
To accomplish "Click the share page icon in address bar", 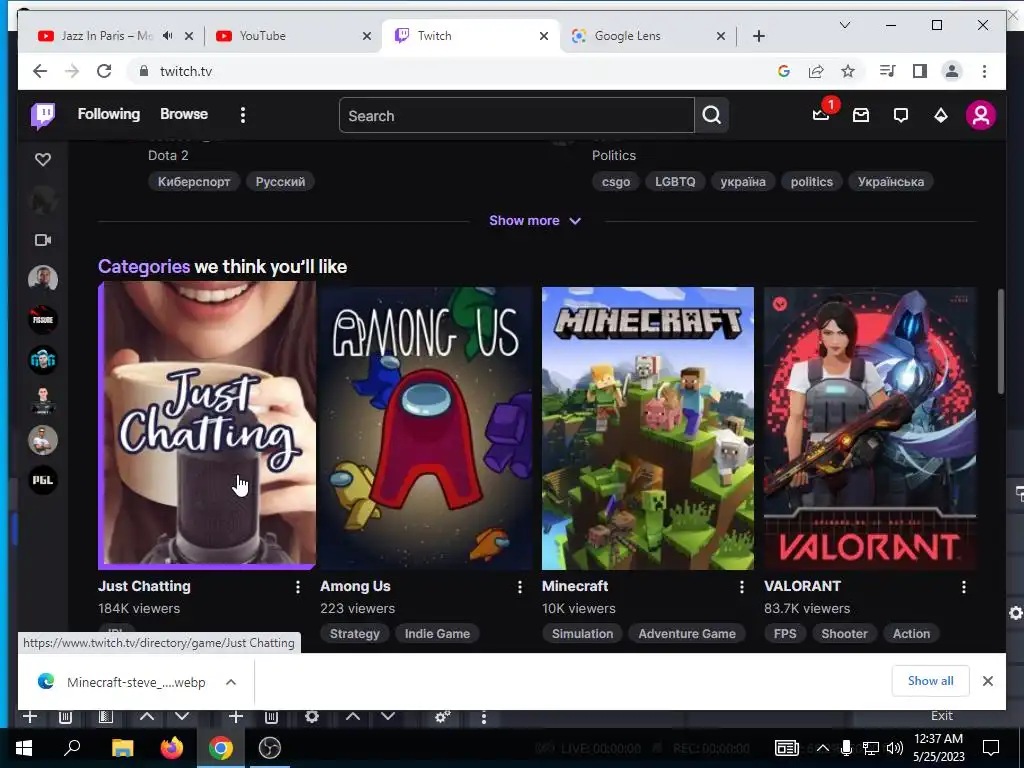I will pyautogui.click(x=816, y=71).
